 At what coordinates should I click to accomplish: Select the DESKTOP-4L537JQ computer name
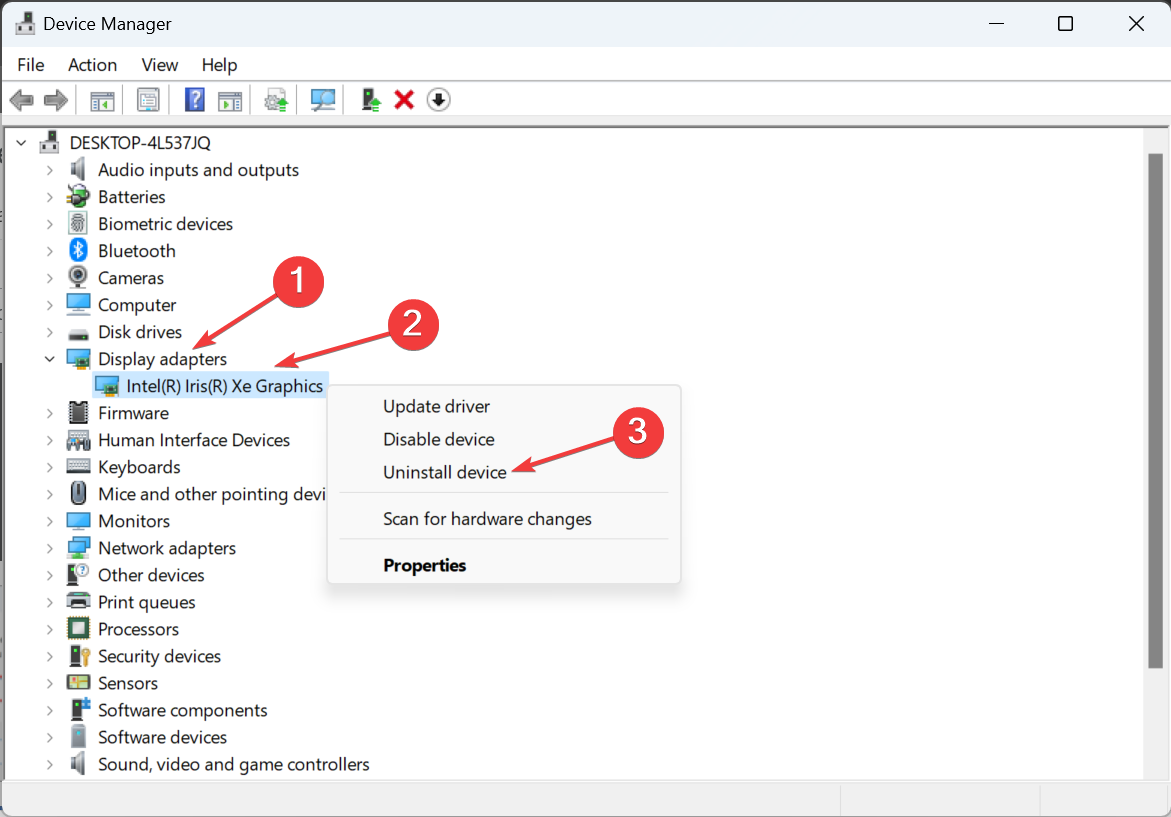tap(140, 143)
